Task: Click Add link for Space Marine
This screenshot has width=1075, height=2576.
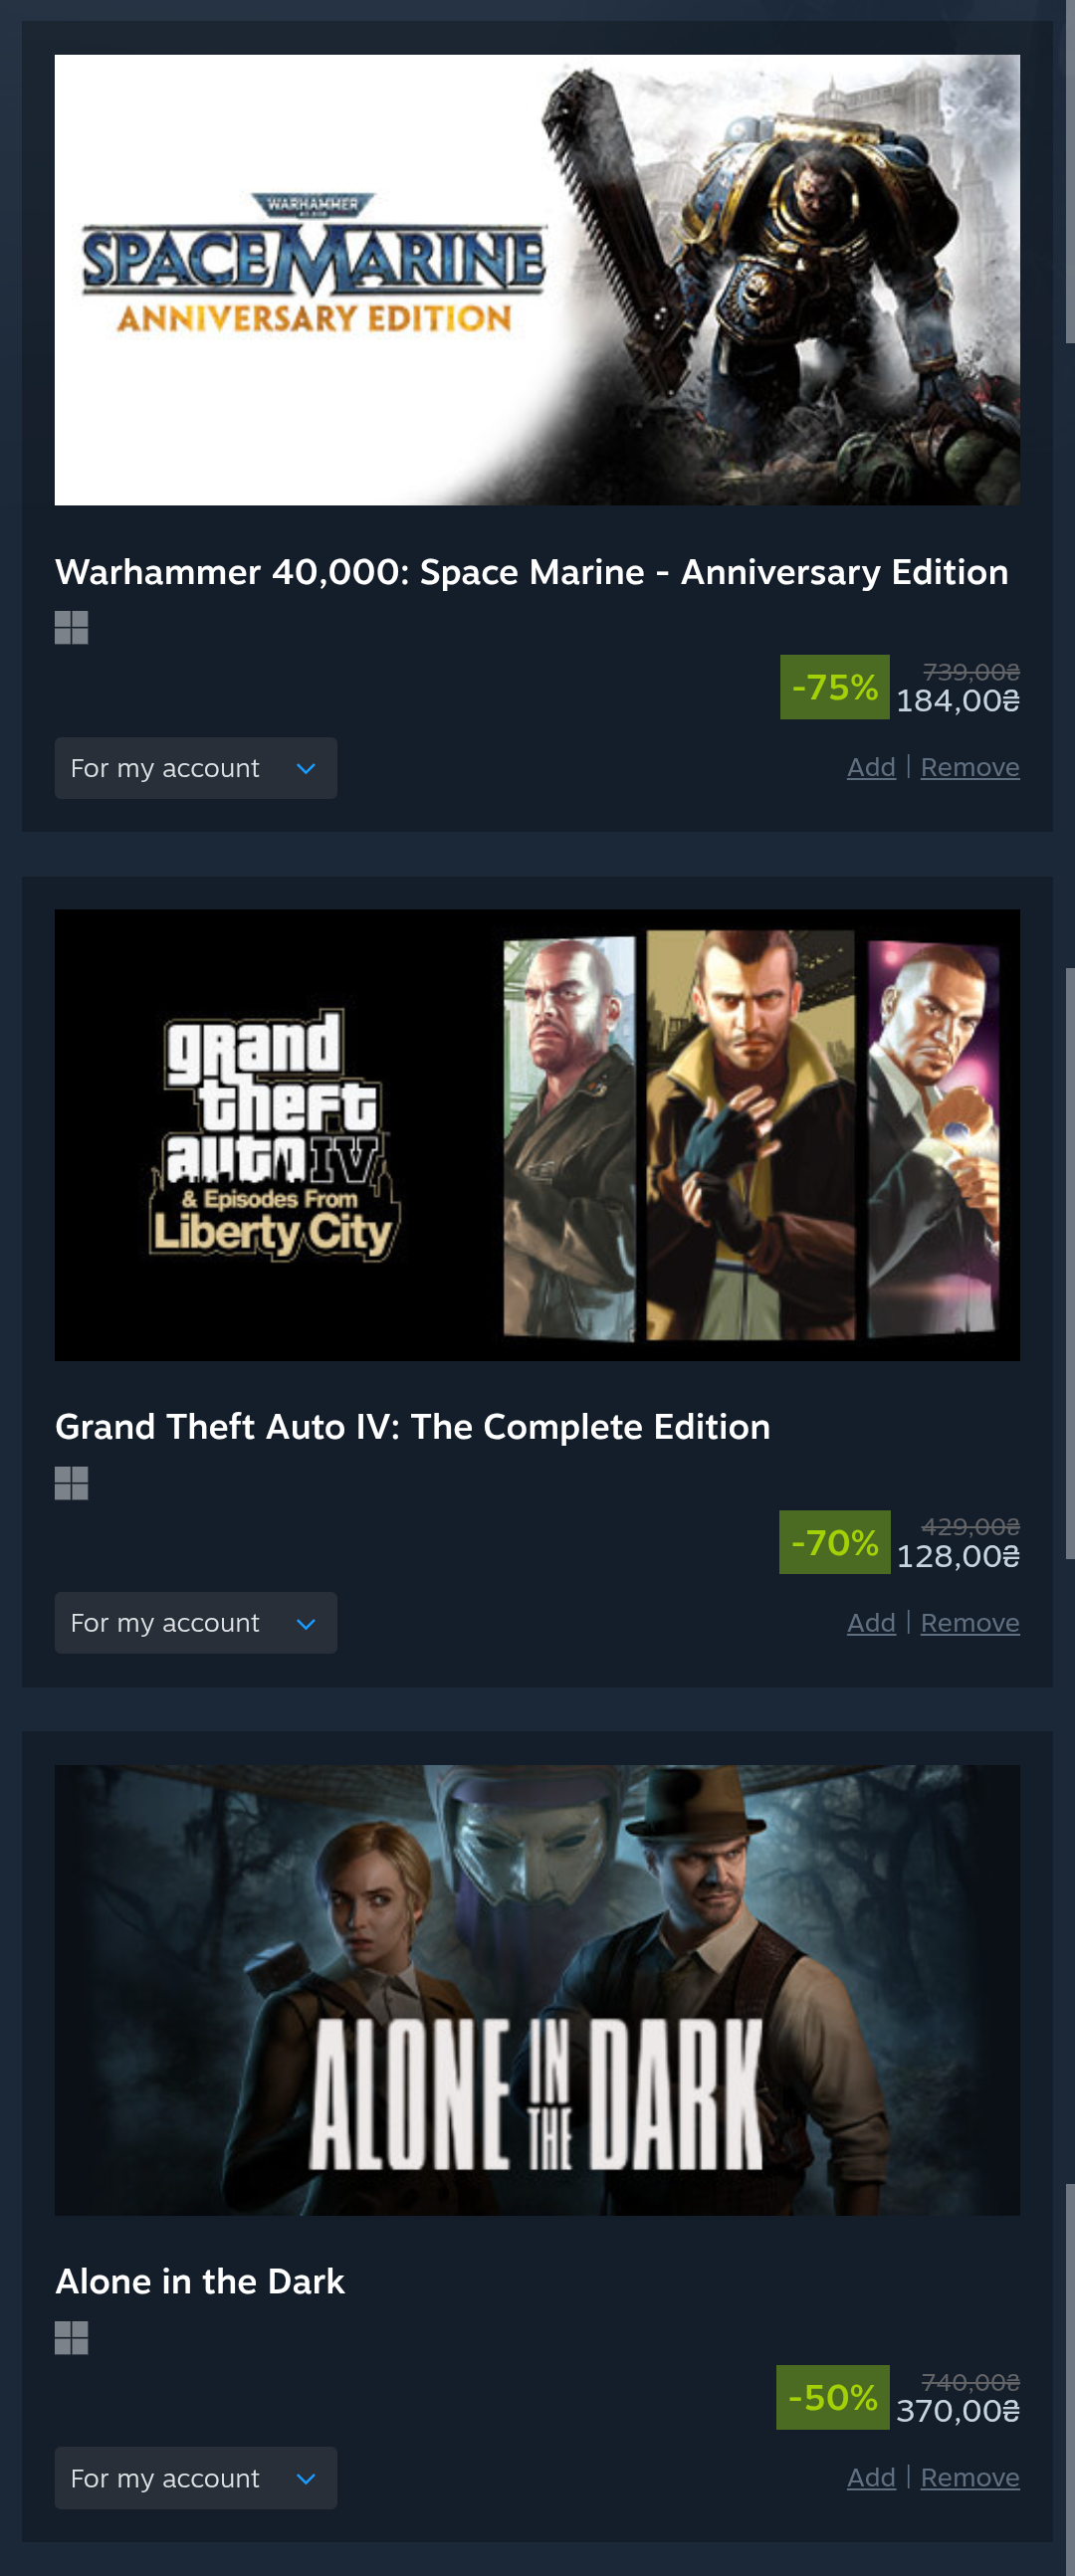Action: pyautogui.click(x=870, y=767)
